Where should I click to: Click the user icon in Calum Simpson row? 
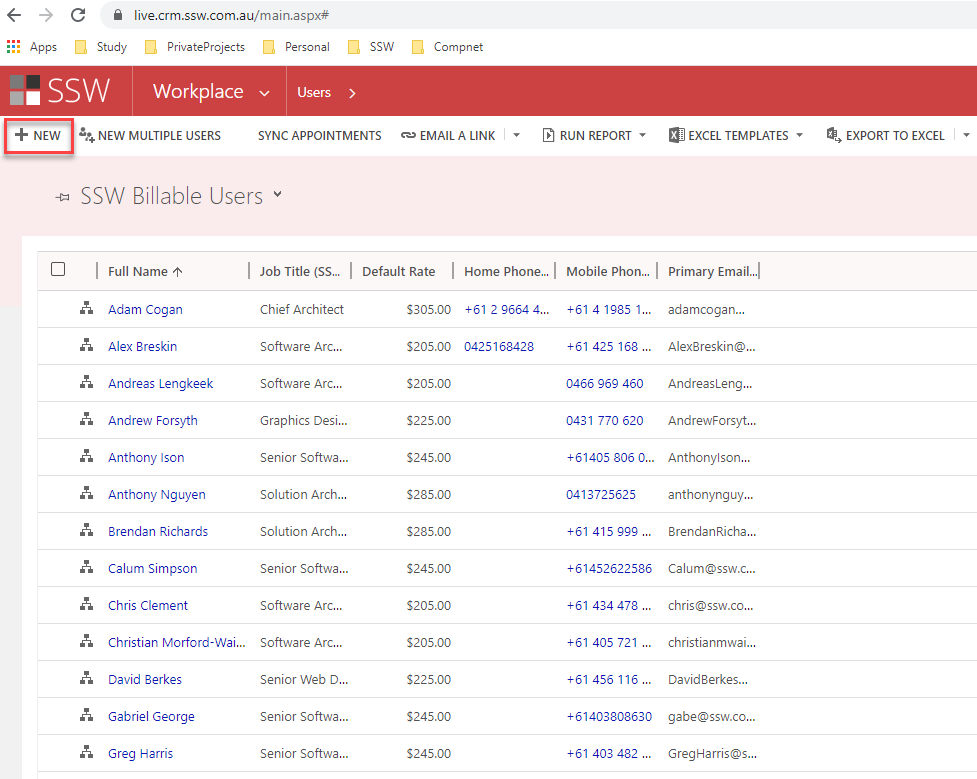(87, 567)
